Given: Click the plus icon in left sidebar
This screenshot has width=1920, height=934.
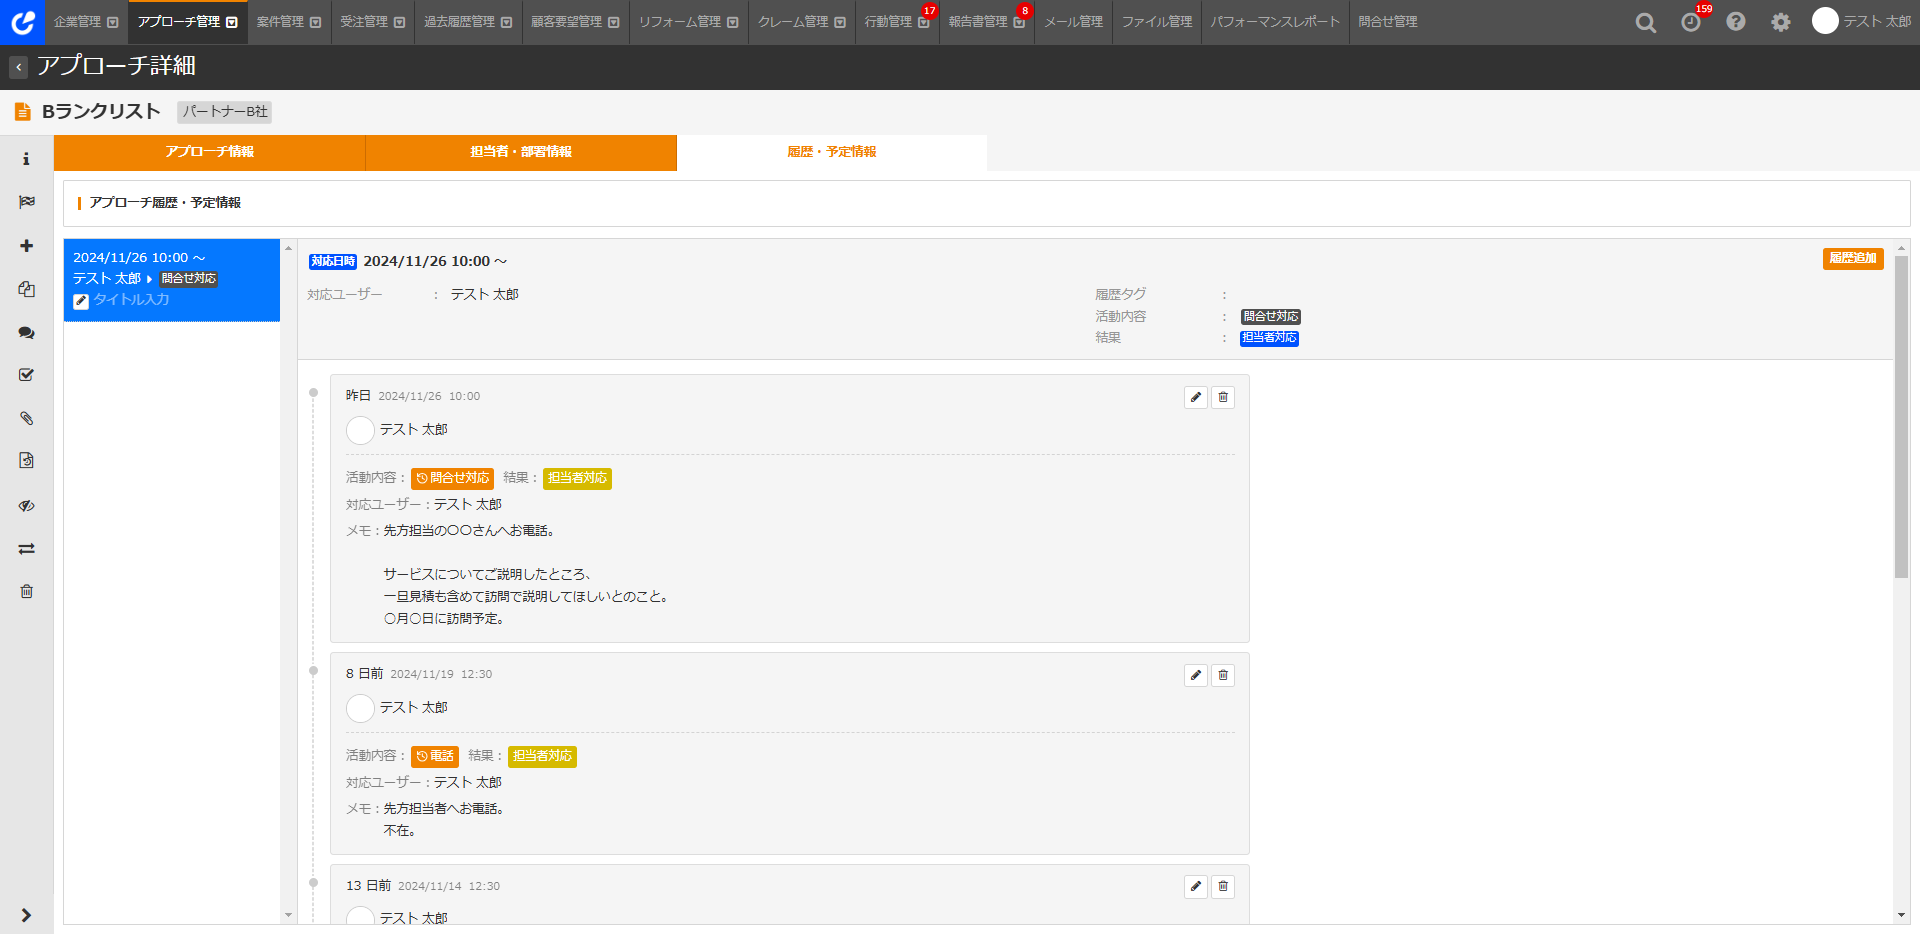Looking at the screenshot, I should 26,246.
